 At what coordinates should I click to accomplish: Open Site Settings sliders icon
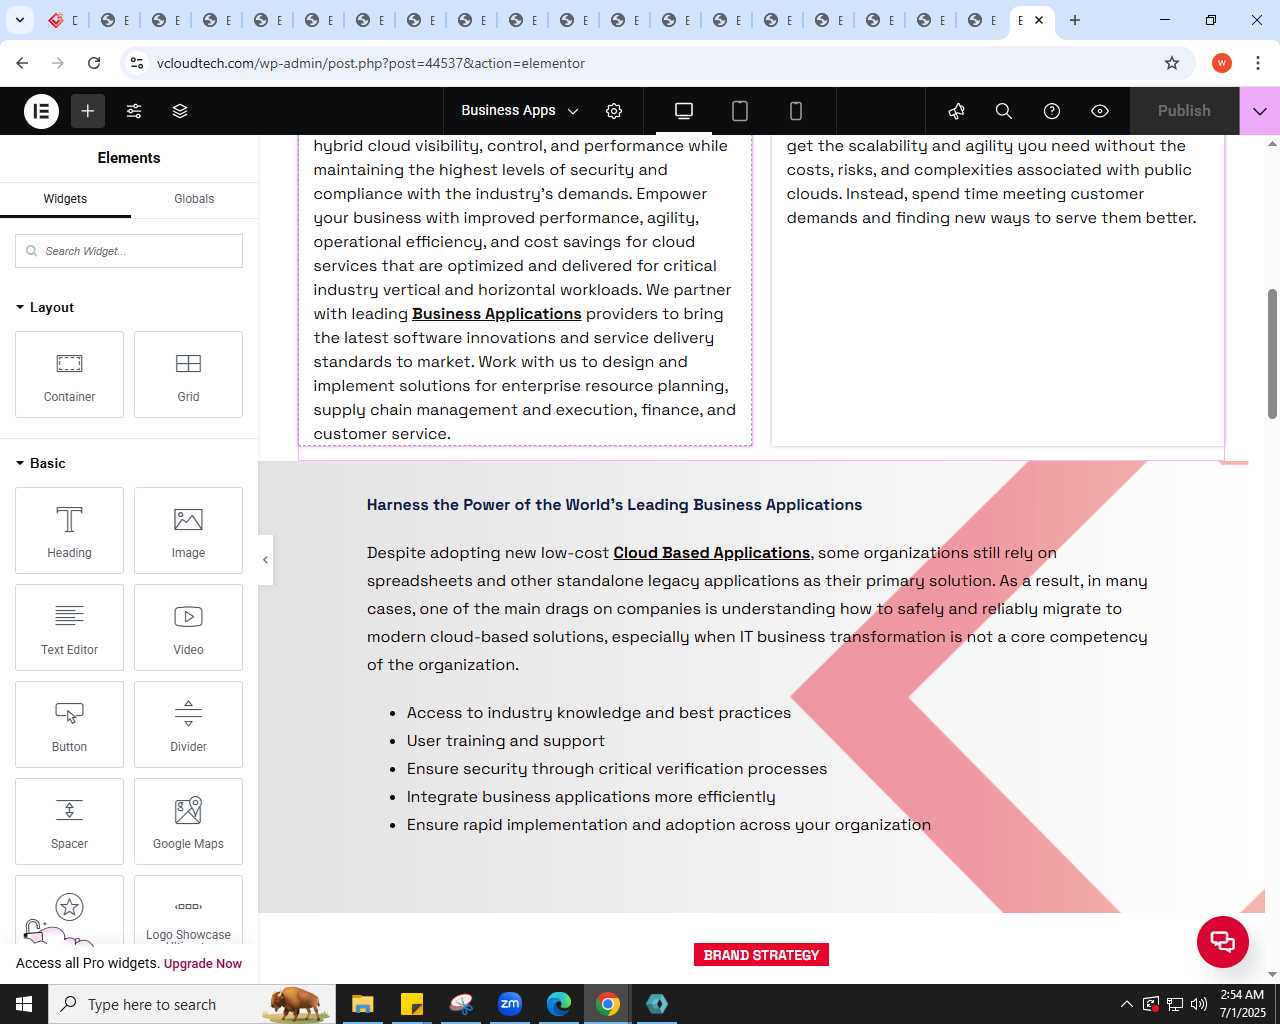pos(134,111)
